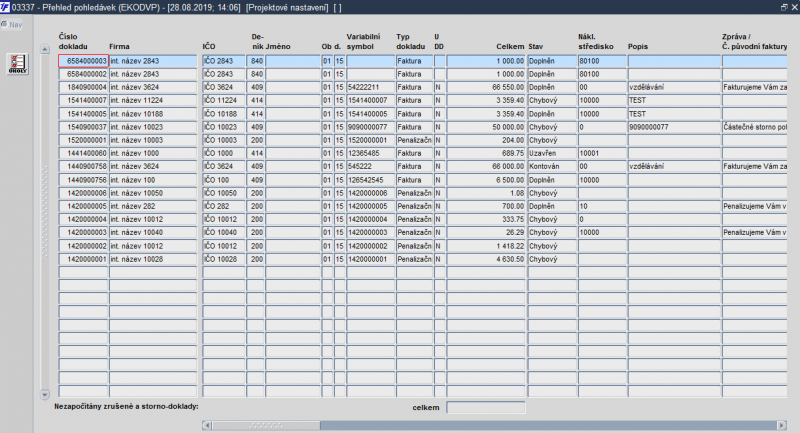Select document number 1540900037 cell

pos(83,127)
